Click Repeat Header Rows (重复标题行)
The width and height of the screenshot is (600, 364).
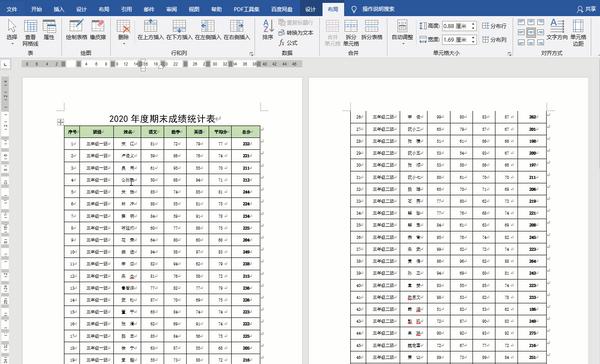[x=296, y=23]
